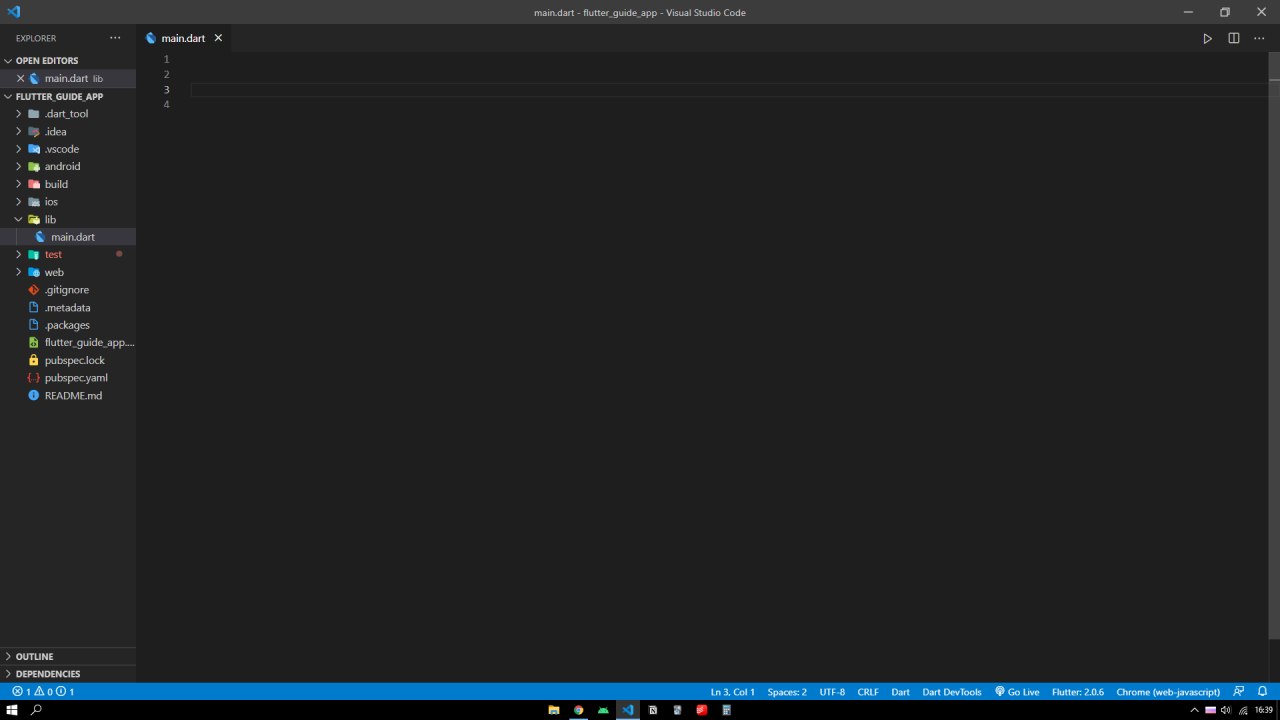The width and height of the screenshot is (1280, 720).
Task: Select language mode Dart
Action: (x=901, y=692)
